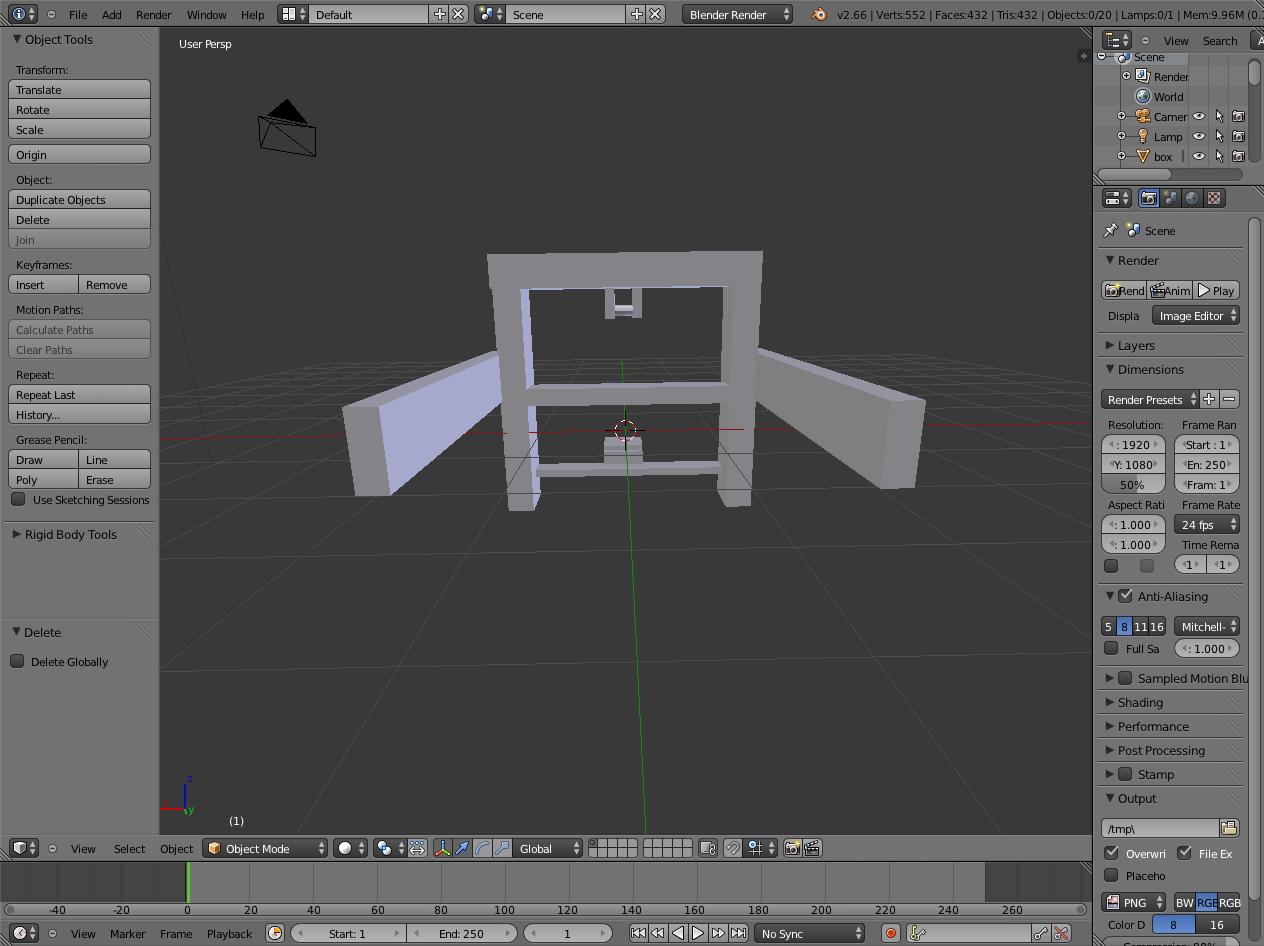
Task: Open the Outliner editor type selector
Action: (1117, 40)
